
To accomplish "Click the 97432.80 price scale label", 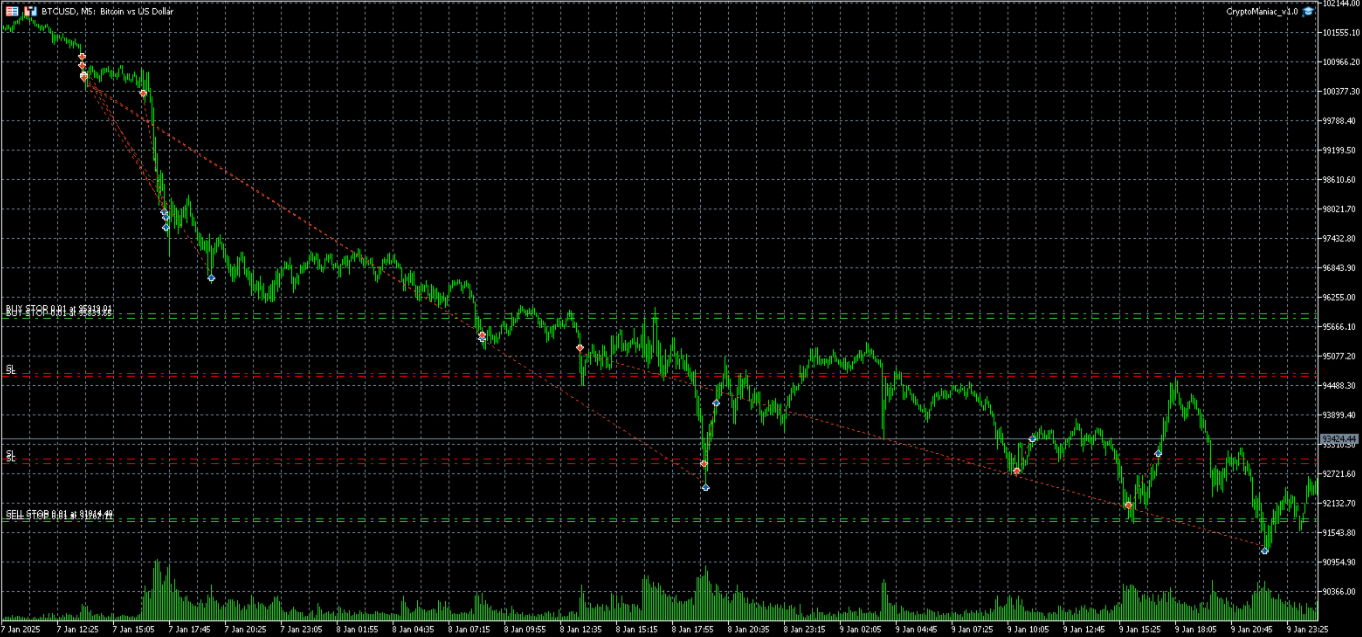I will tap(1339, 238).
